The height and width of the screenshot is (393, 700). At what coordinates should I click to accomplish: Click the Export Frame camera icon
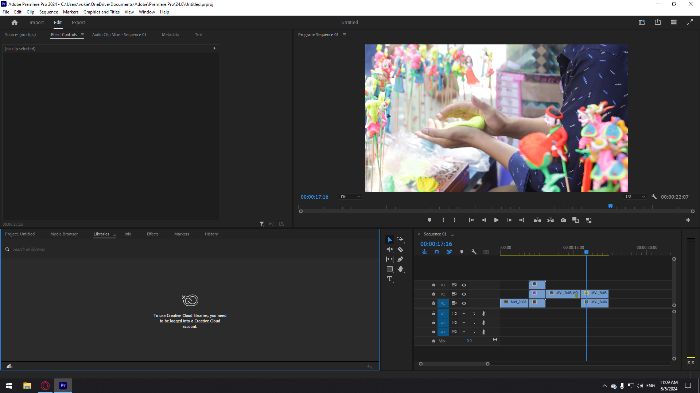[x=563, y=220]
